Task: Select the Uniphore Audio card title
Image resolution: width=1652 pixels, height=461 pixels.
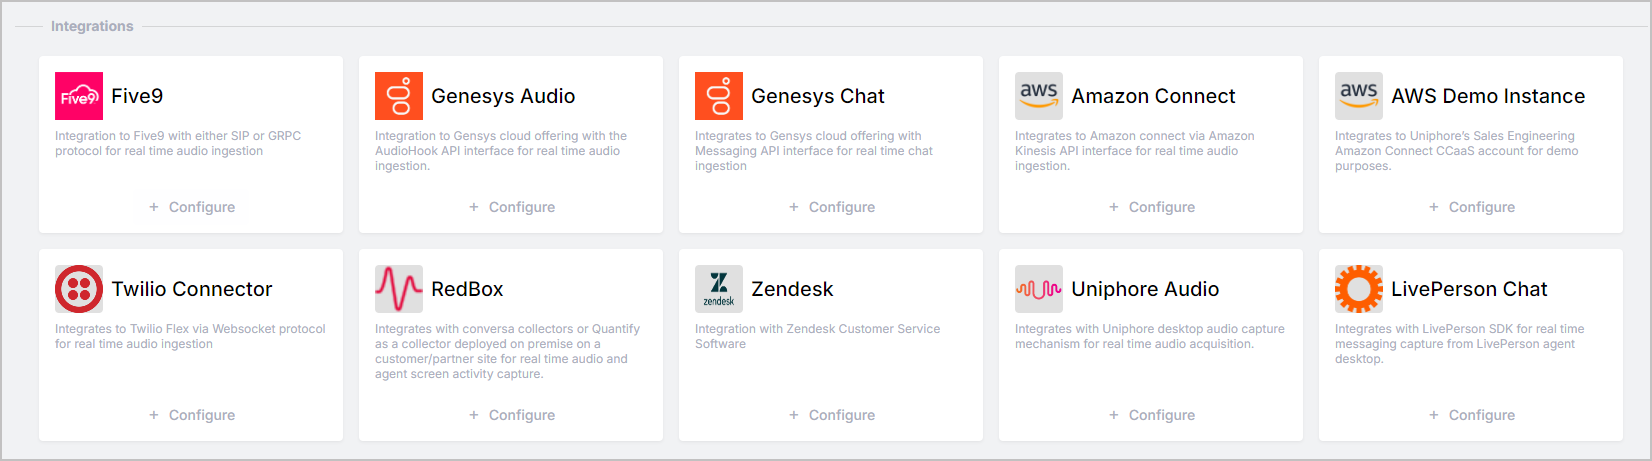Action: [x=1145, y=289]
